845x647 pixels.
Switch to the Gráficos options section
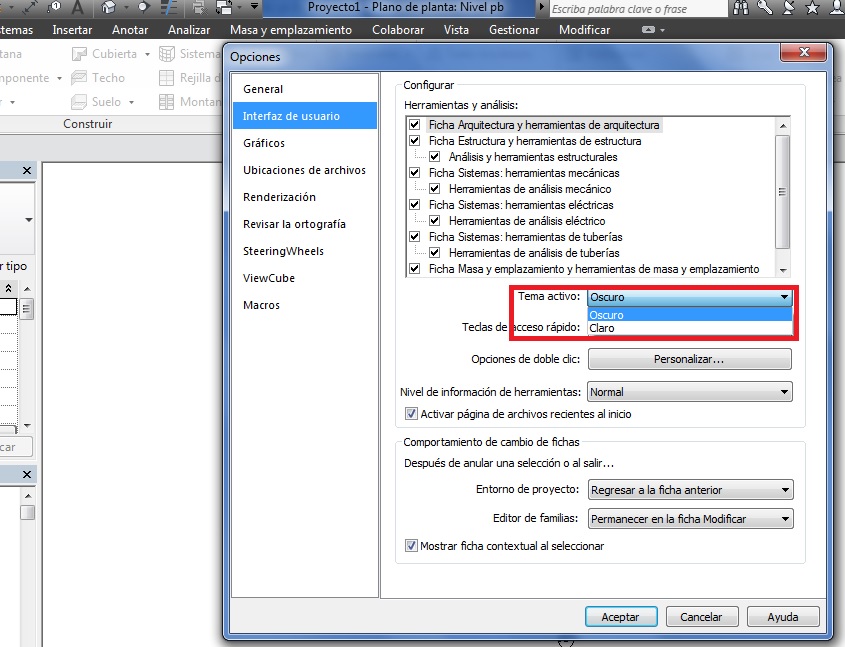pyautogui.click(x=264, y=143)
